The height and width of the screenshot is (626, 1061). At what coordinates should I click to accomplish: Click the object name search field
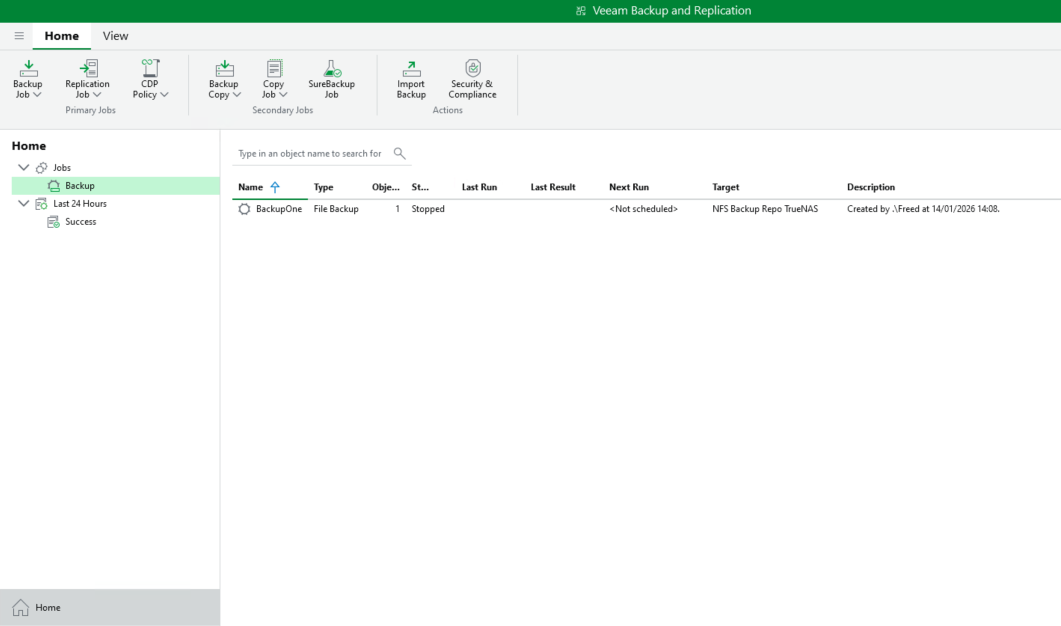tap(310, 154)
